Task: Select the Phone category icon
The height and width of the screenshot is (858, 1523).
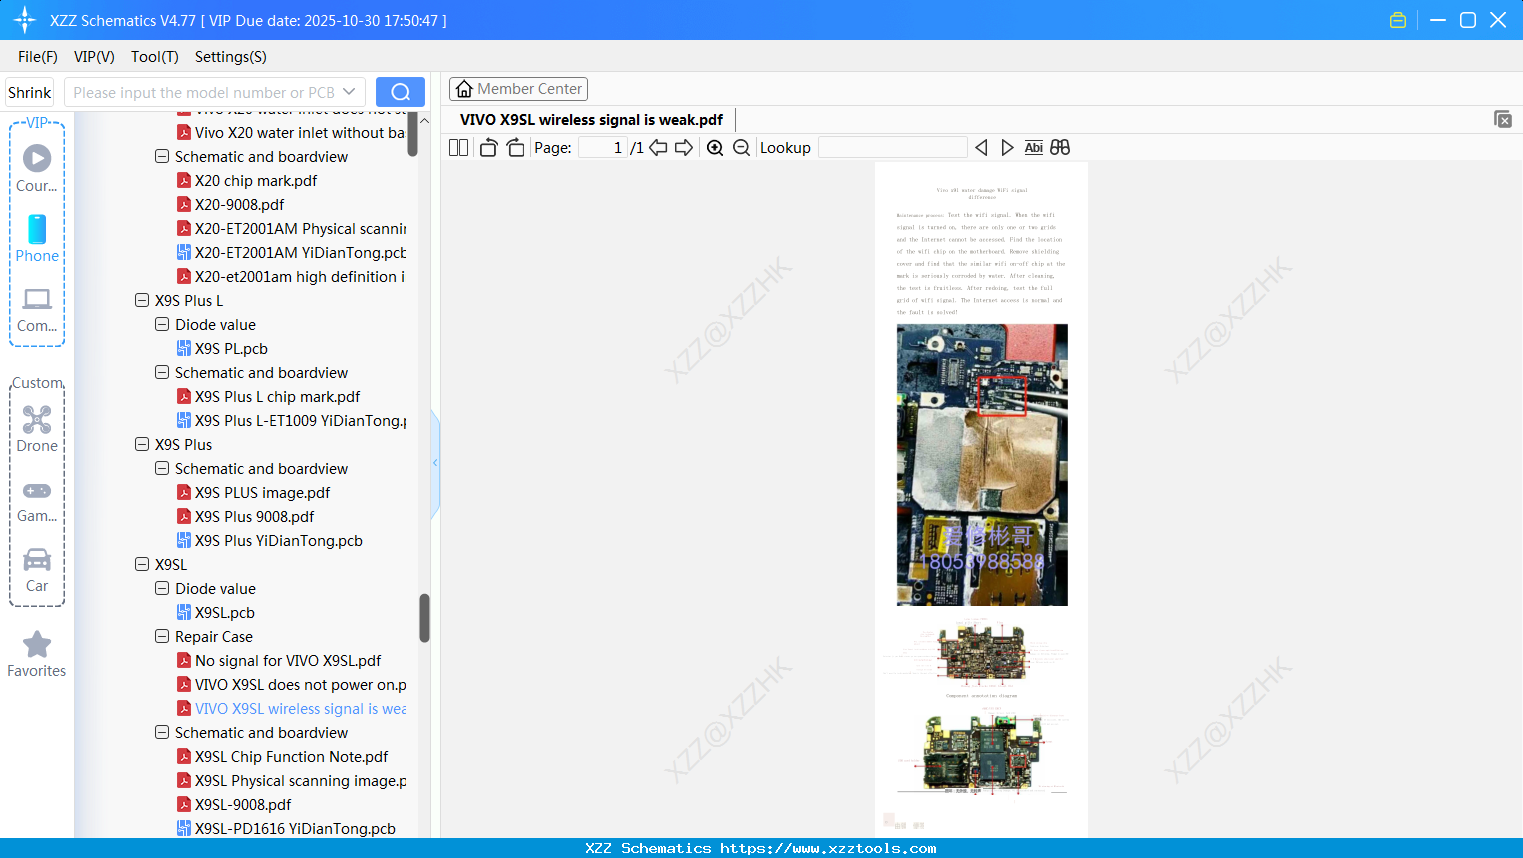Action: pos(37,238)
